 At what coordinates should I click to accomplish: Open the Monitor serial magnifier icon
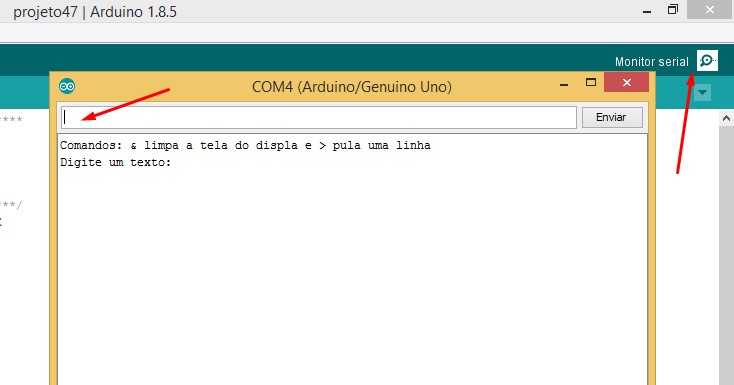coord(707,60)
